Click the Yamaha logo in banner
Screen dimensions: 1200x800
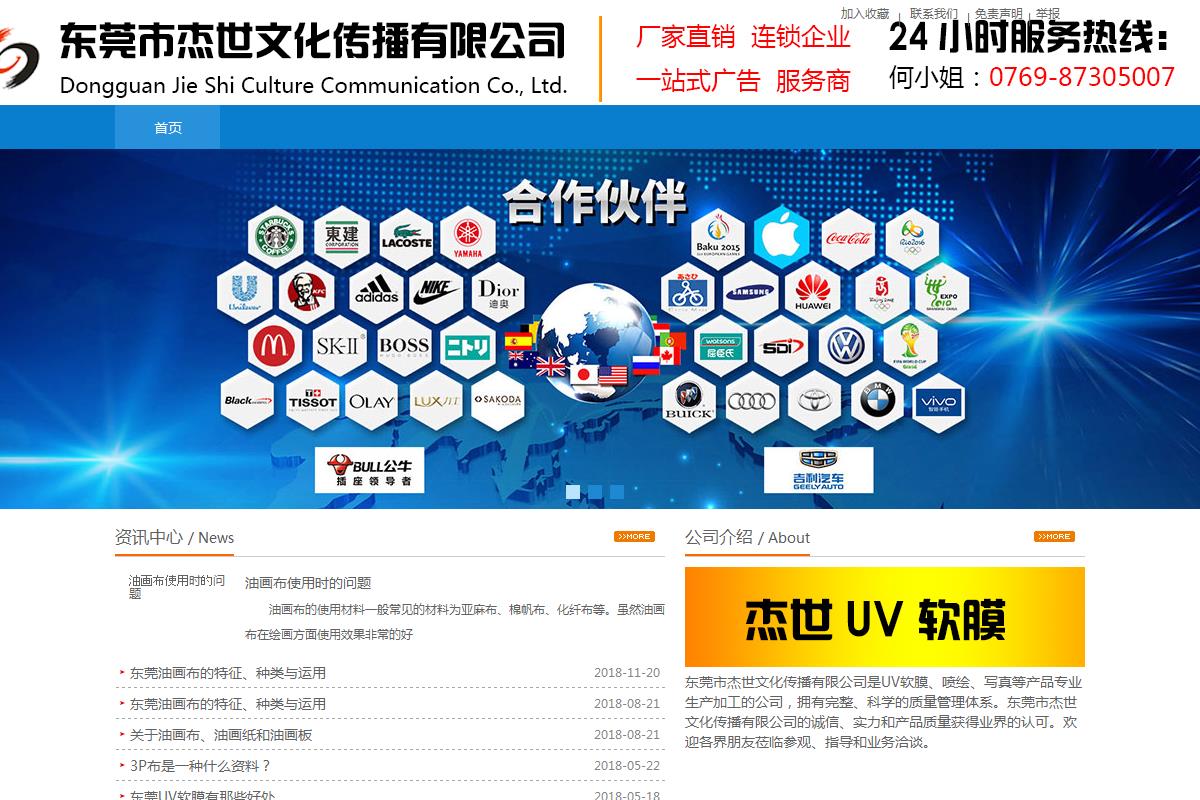click(467, 237)
